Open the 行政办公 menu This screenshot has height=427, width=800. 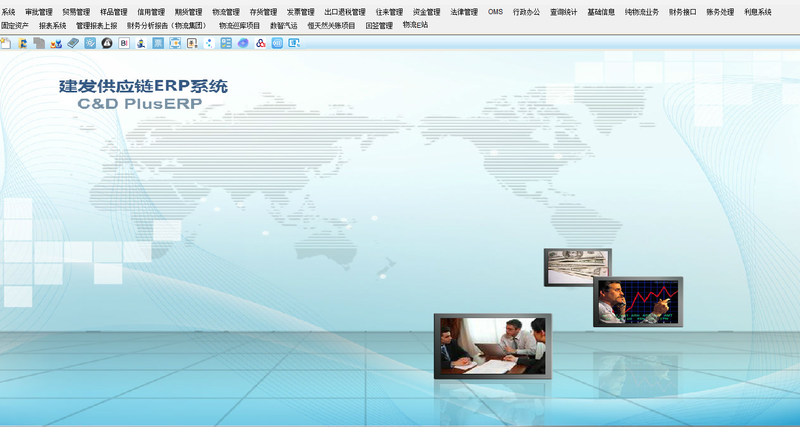[527, 12]
